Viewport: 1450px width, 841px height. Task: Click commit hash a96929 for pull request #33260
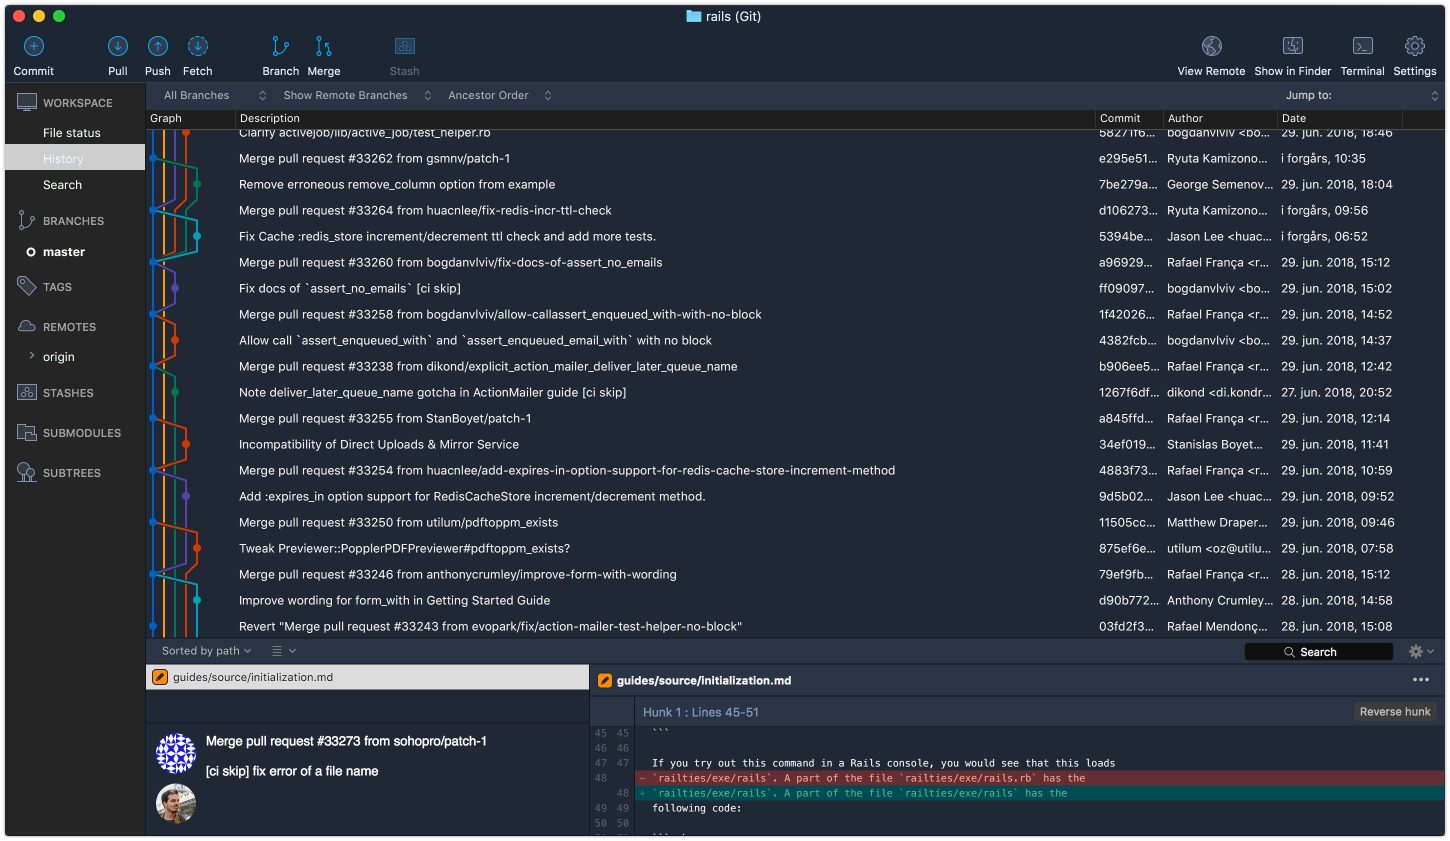tap(1126, 263)
